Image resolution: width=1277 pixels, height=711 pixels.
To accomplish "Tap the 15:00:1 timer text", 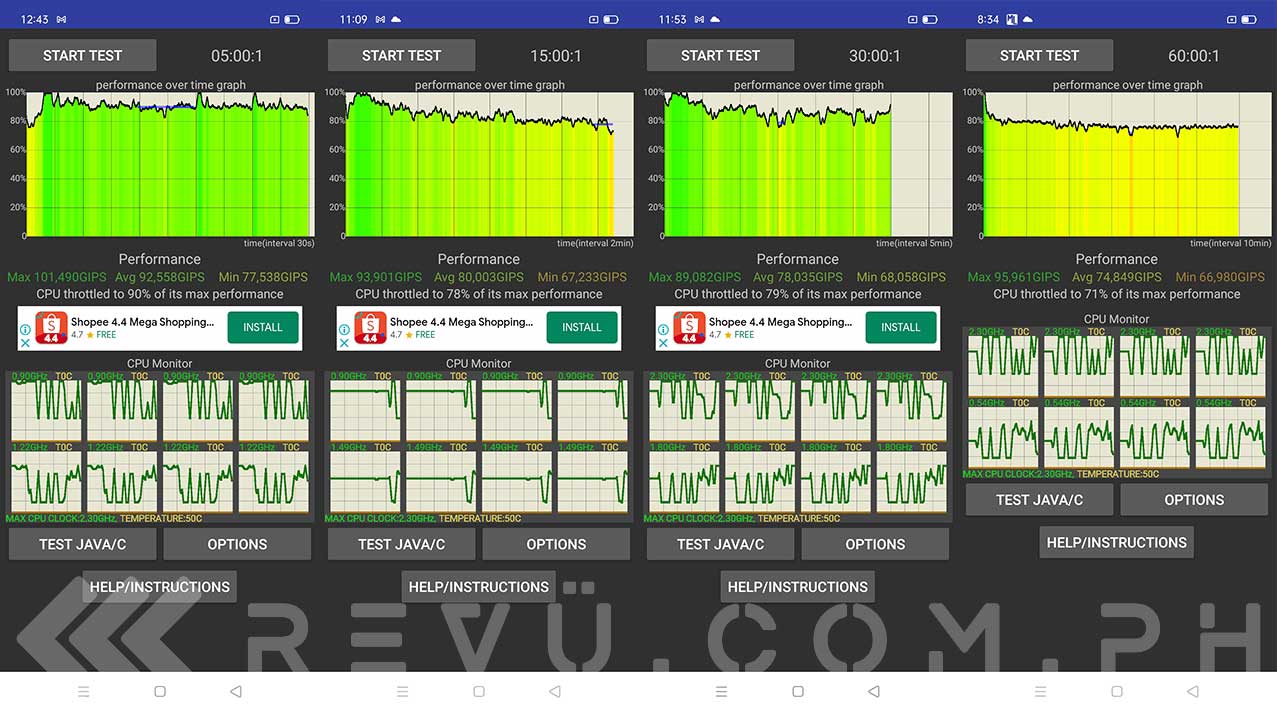I will 556,56.
